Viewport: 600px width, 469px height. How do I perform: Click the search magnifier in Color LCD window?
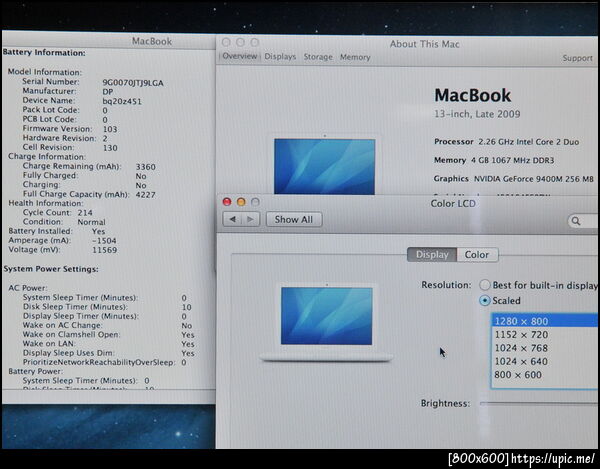point(576,221)
